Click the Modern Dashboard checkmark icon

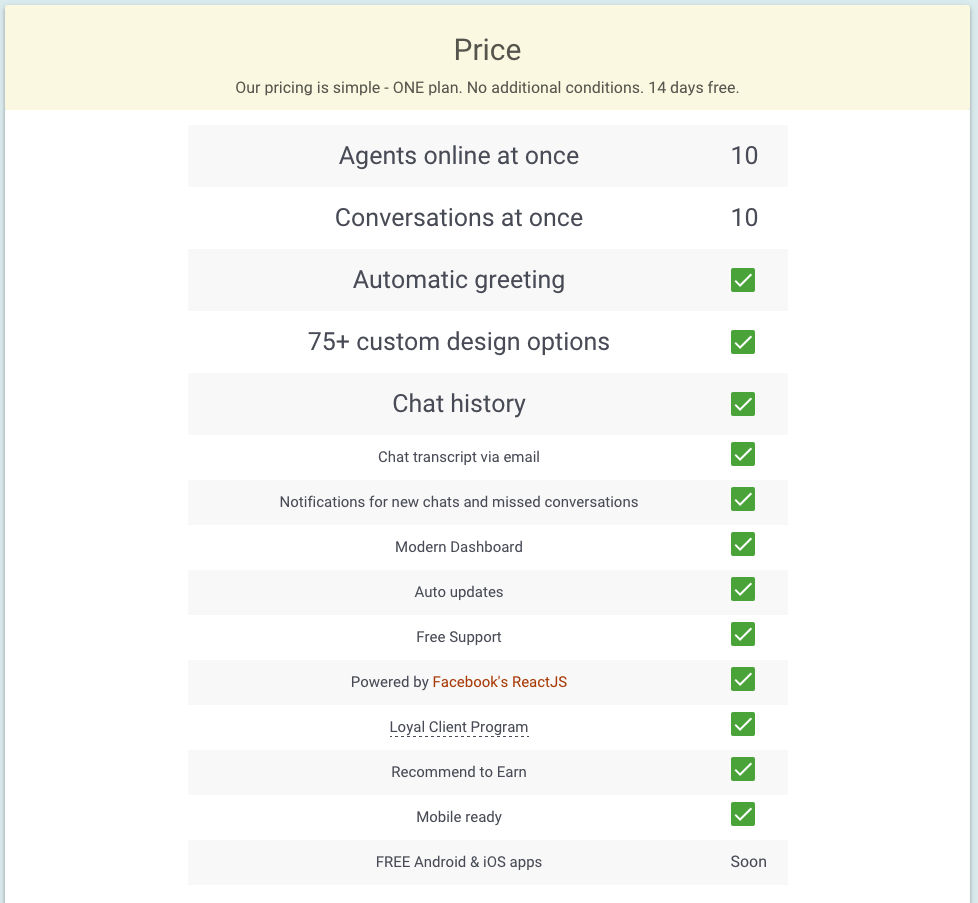[x=743, y=544]
